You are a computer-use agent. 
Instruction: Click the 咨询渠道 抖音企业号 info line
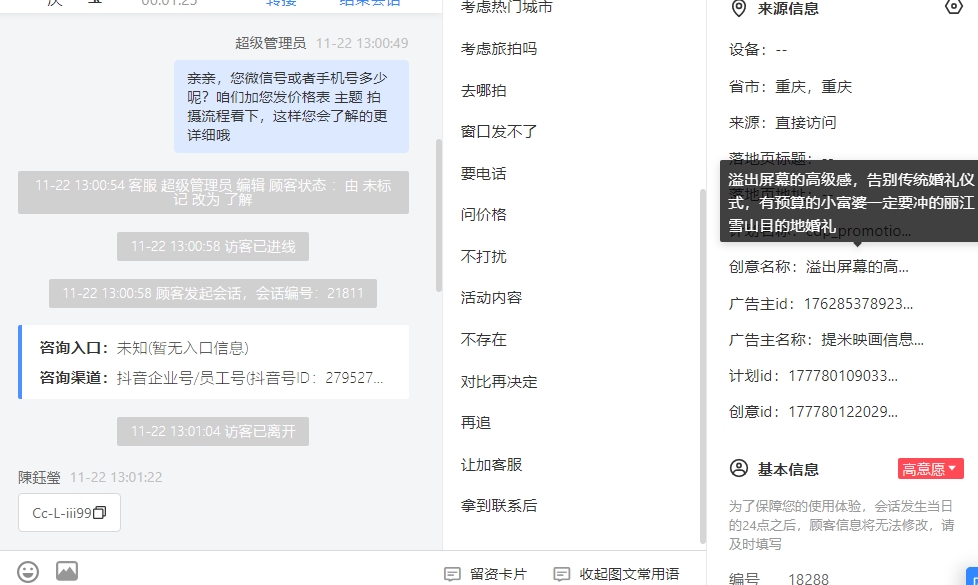pos(211,378)
